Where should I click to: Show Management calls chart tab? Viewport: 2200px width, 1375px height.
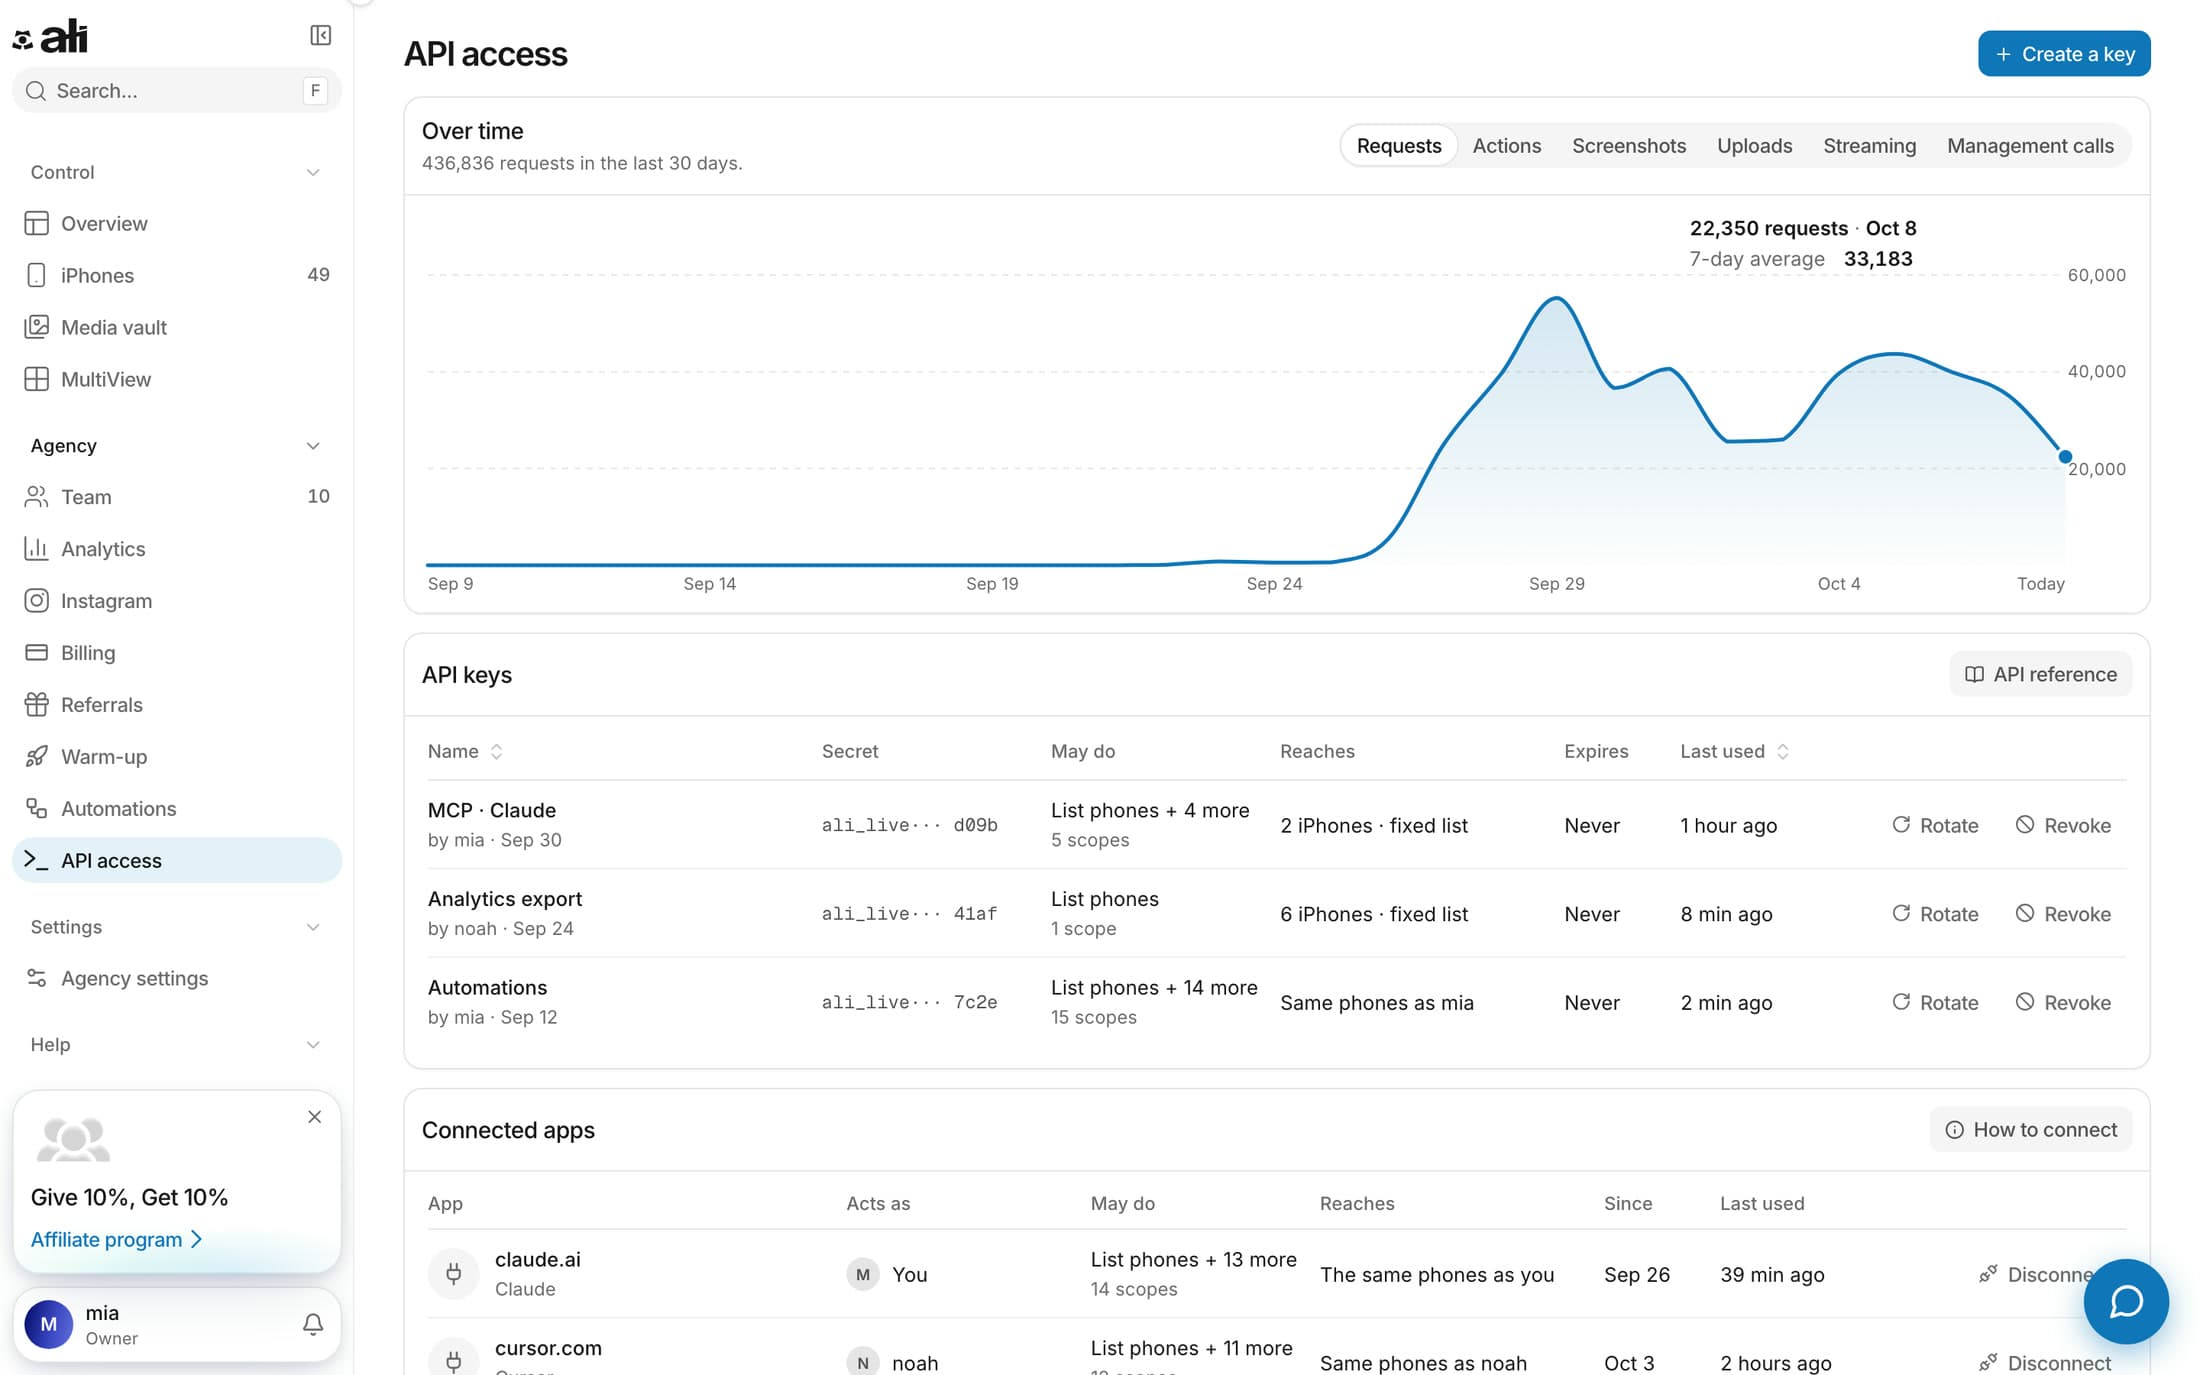point(2030,146)
